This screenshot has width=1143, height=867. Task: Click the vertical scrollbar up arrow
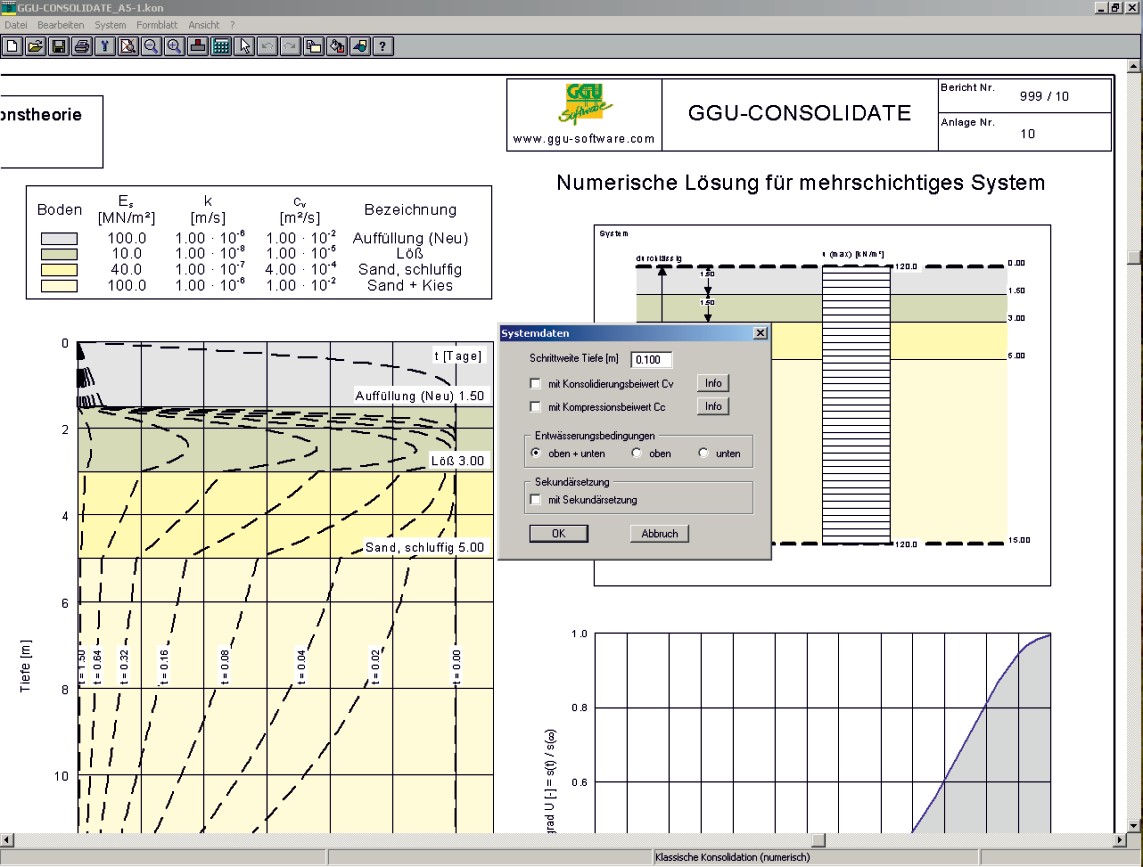1134,67
